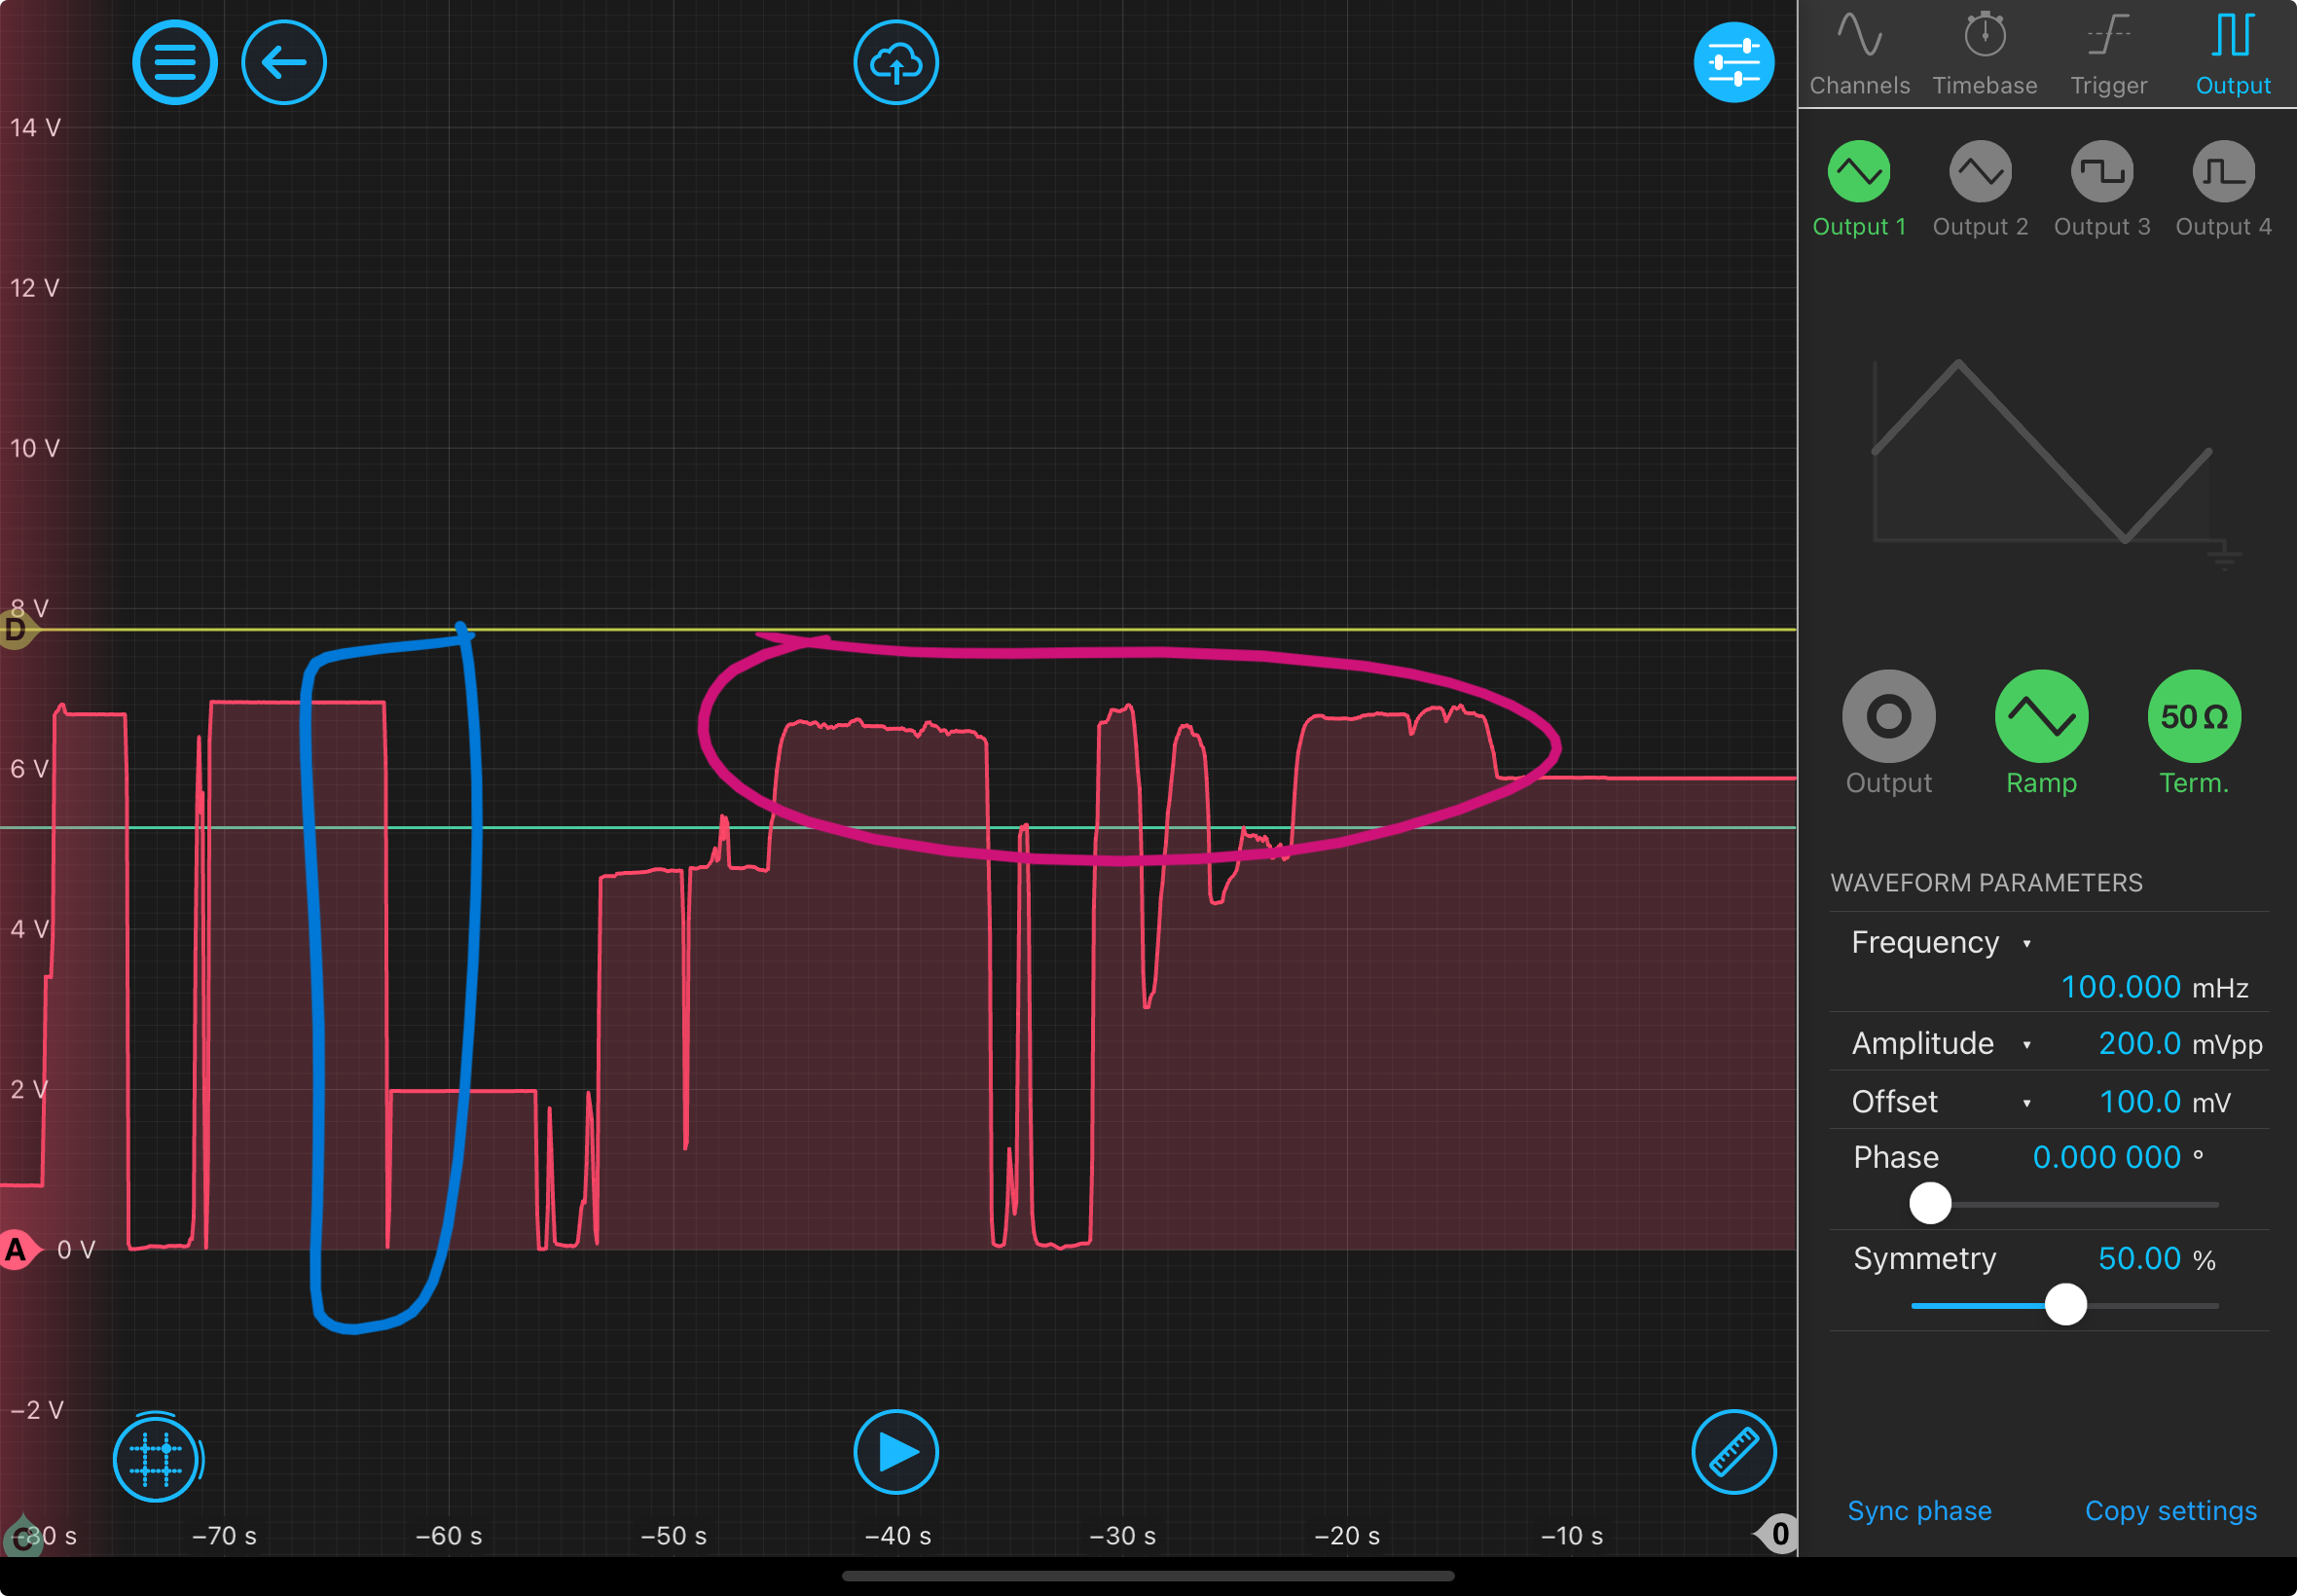Click the -2 V voltage axis label
Screen dimensions: 2297x1596
(x=37, y=1410)
